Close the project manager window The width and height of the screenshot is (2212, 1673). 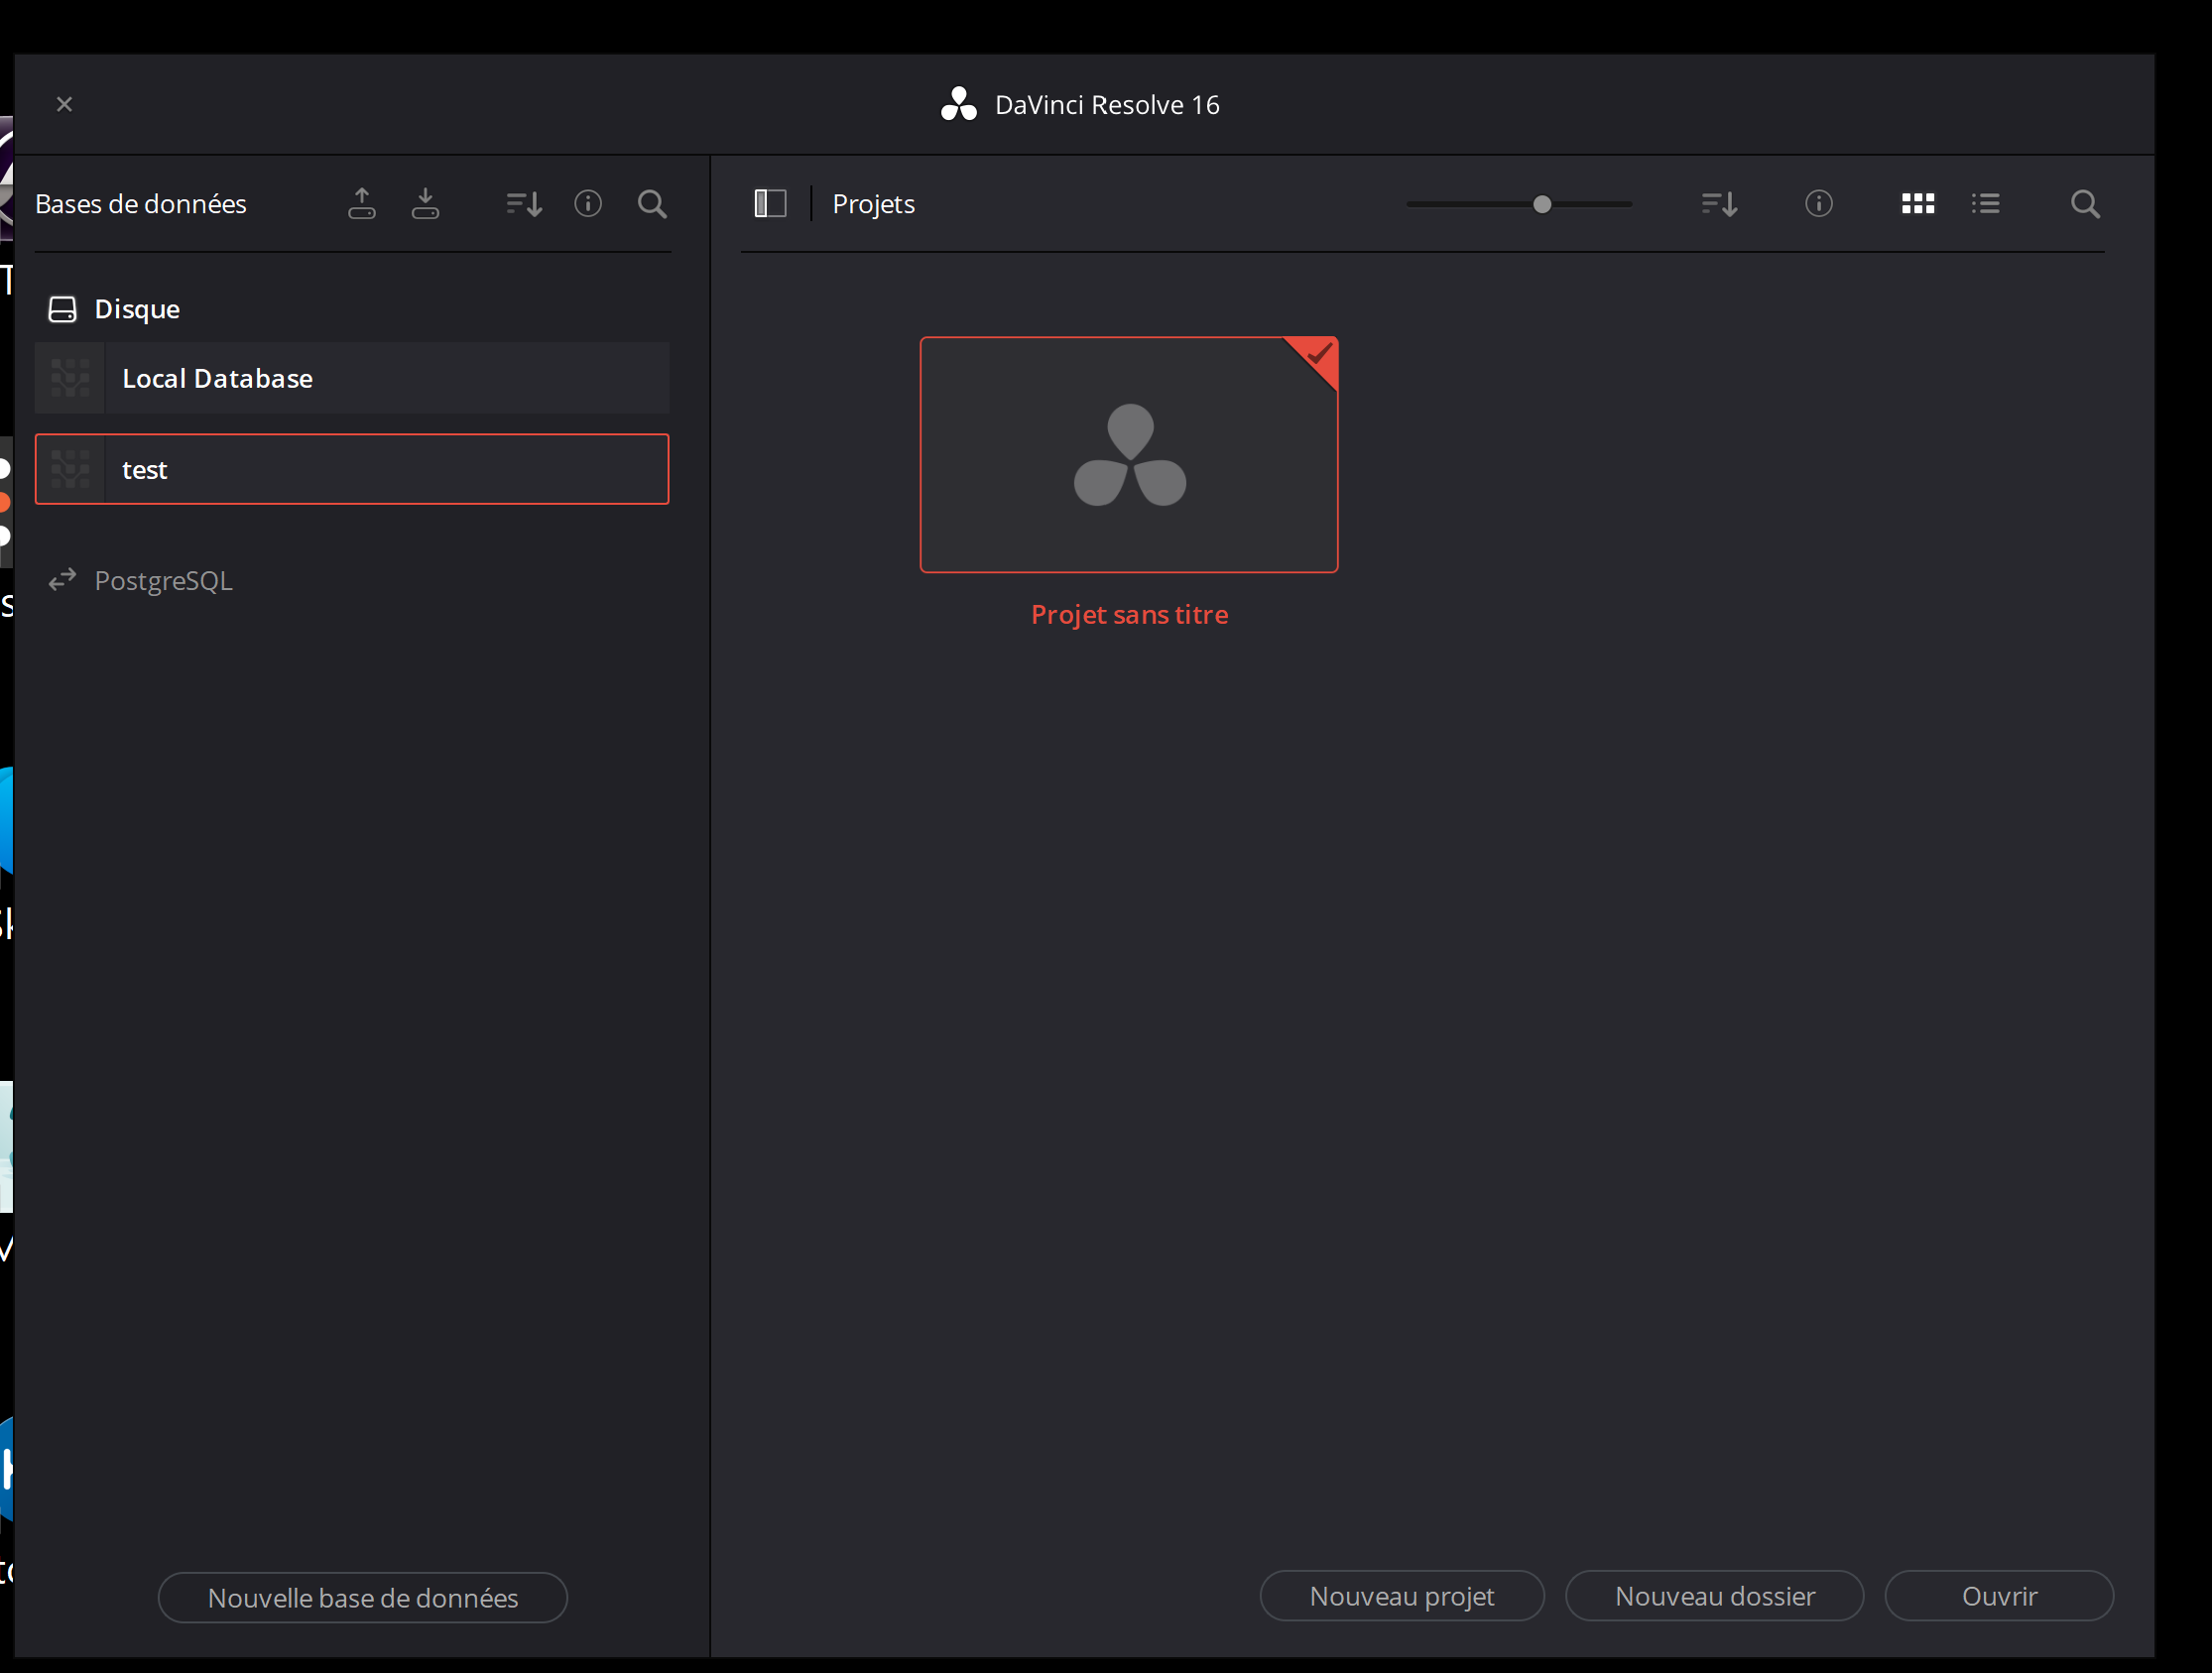coord(64,104)
